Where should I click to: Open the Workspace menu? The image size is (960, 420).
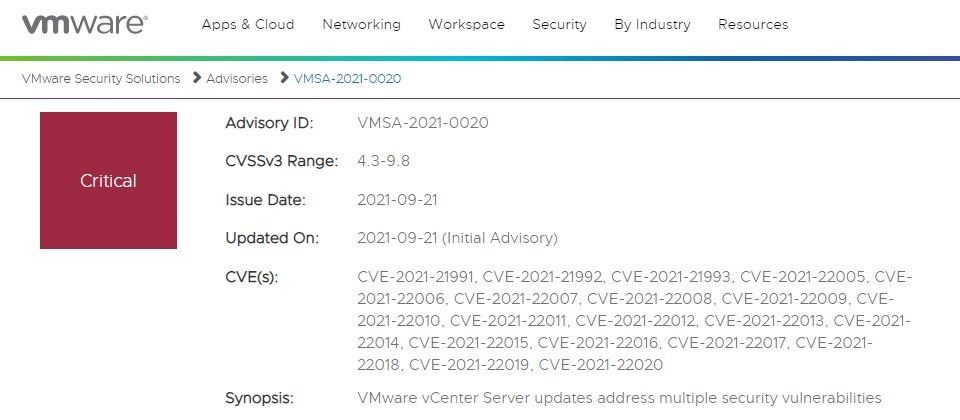pyautogui.click(x=467, y=24)
